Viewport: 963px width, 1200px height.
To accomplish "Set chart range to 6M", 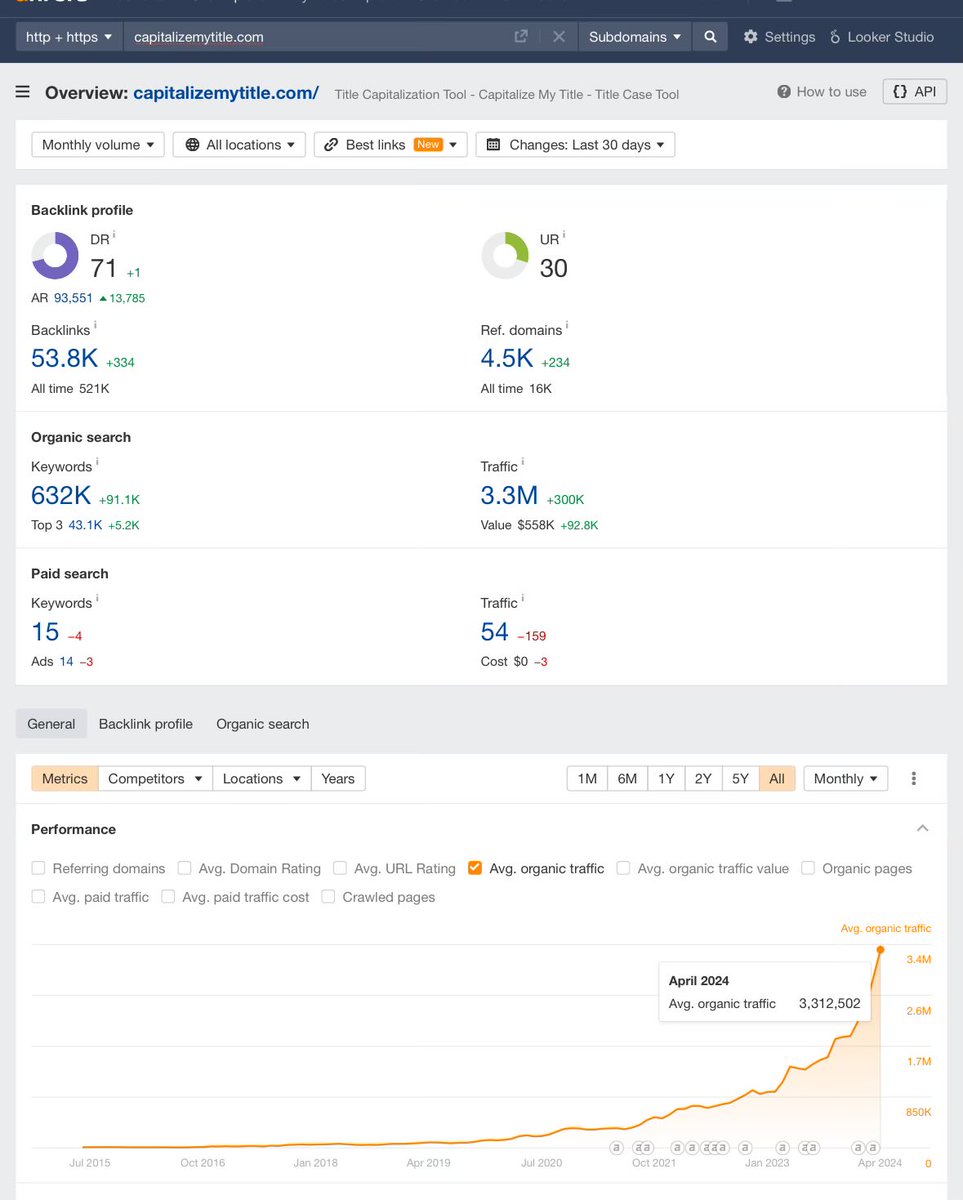I will tap(627, 778).
